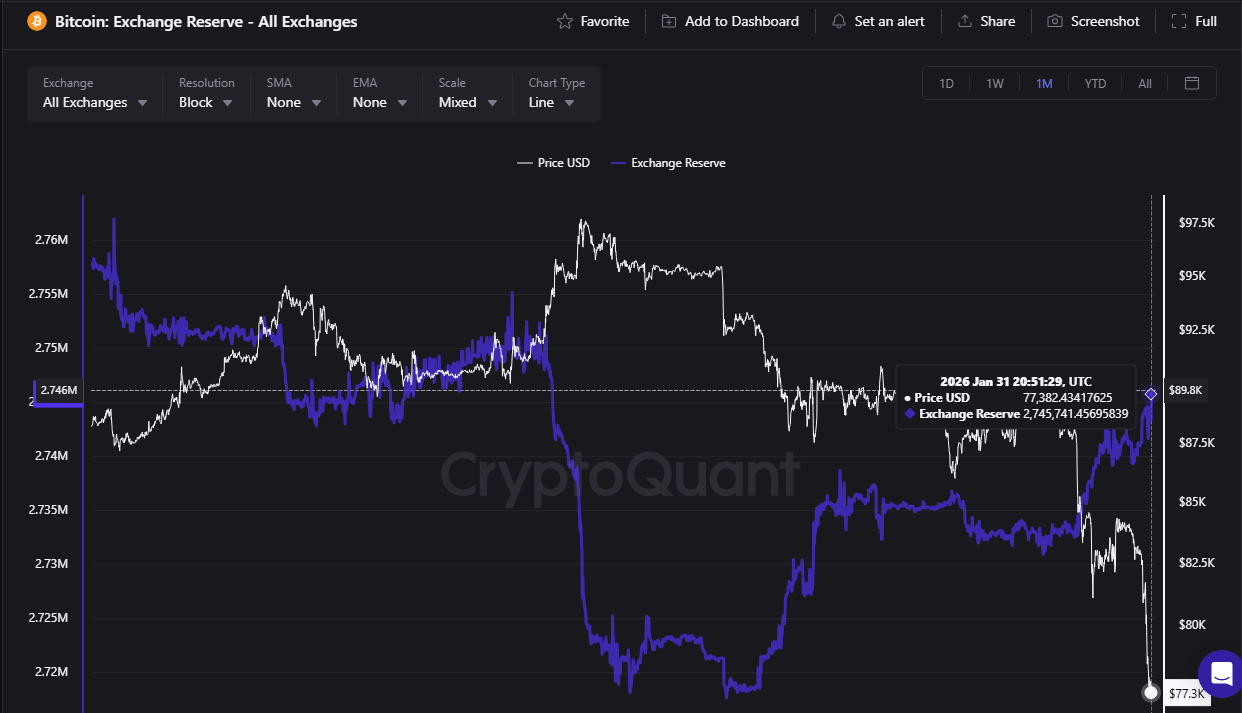
Task: Click the Exchange Reserve diamond marker on chart
Action: tap(1151, 394)
